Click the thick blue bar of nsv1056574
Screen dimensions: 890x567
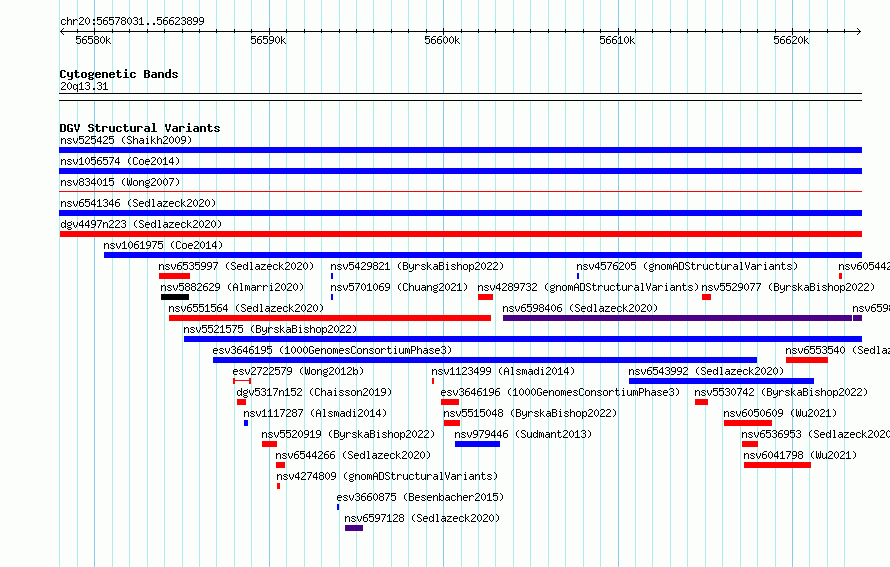coord(460,171)
